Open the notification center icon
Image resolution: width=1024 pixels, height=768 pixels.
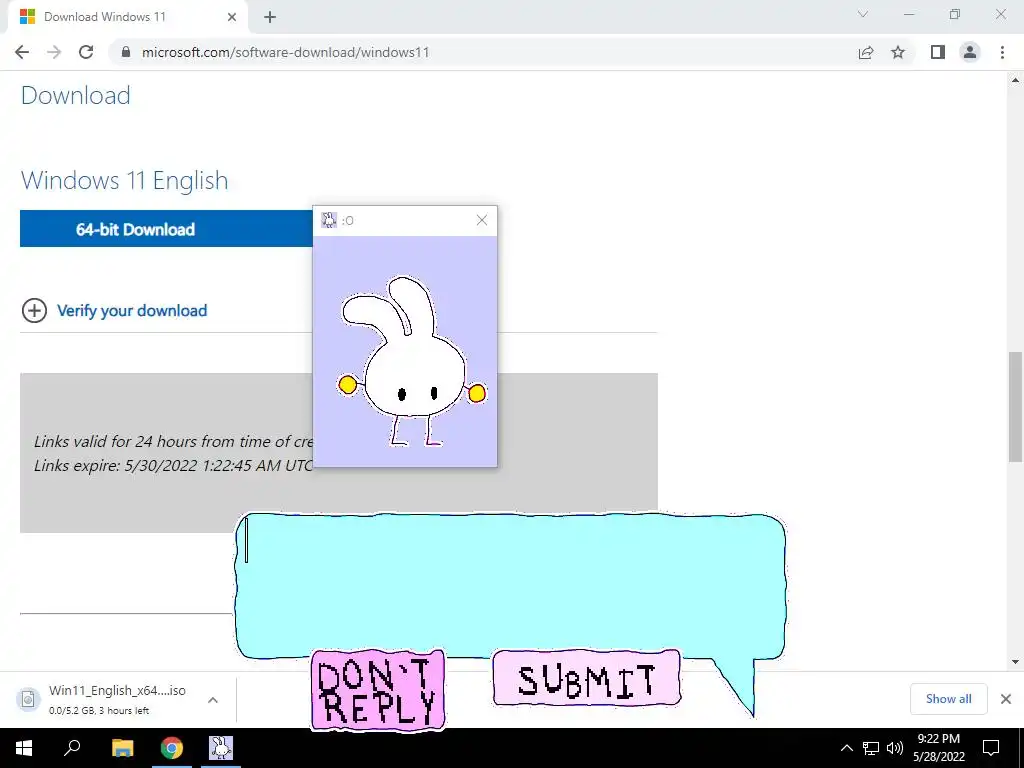coord(991,748)
